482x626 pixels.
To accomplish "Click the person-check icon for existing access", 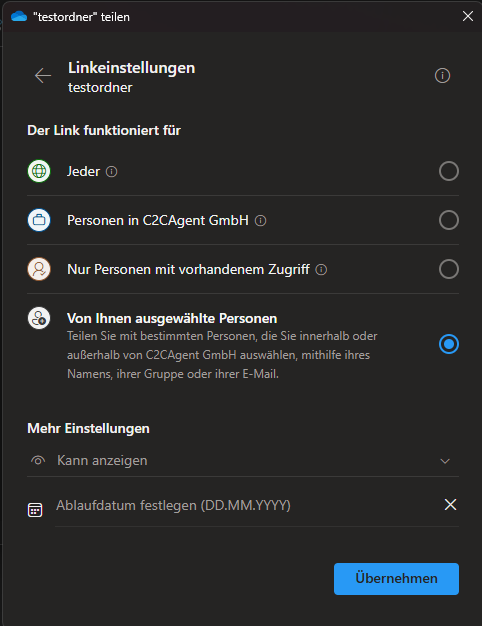I will (x=39, y=269).
